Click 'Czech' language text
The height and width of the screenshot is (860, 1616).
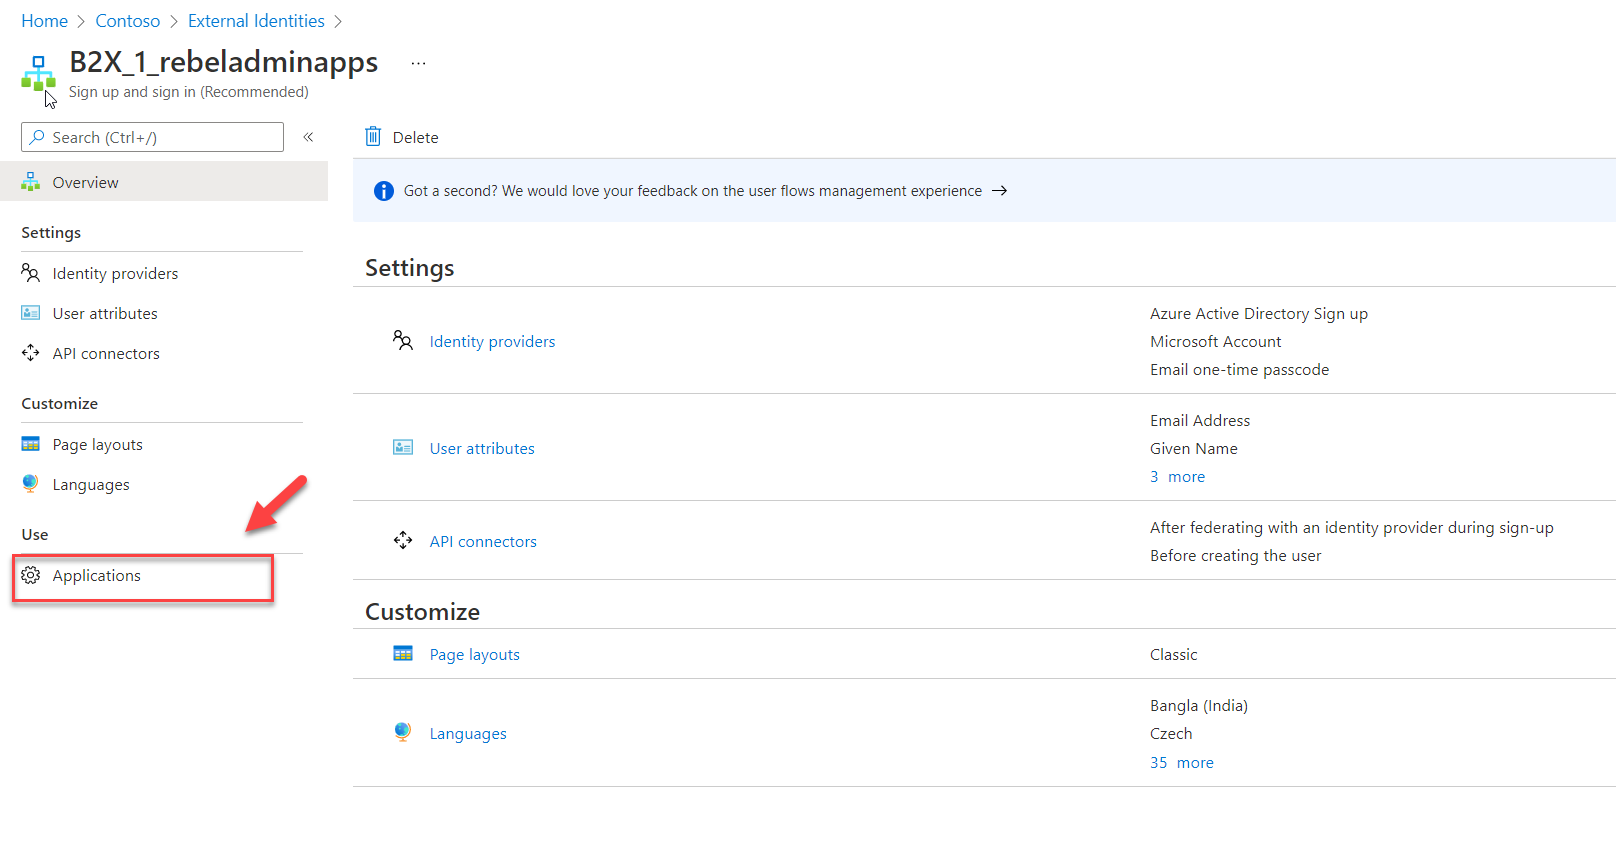click(1170, 733)
